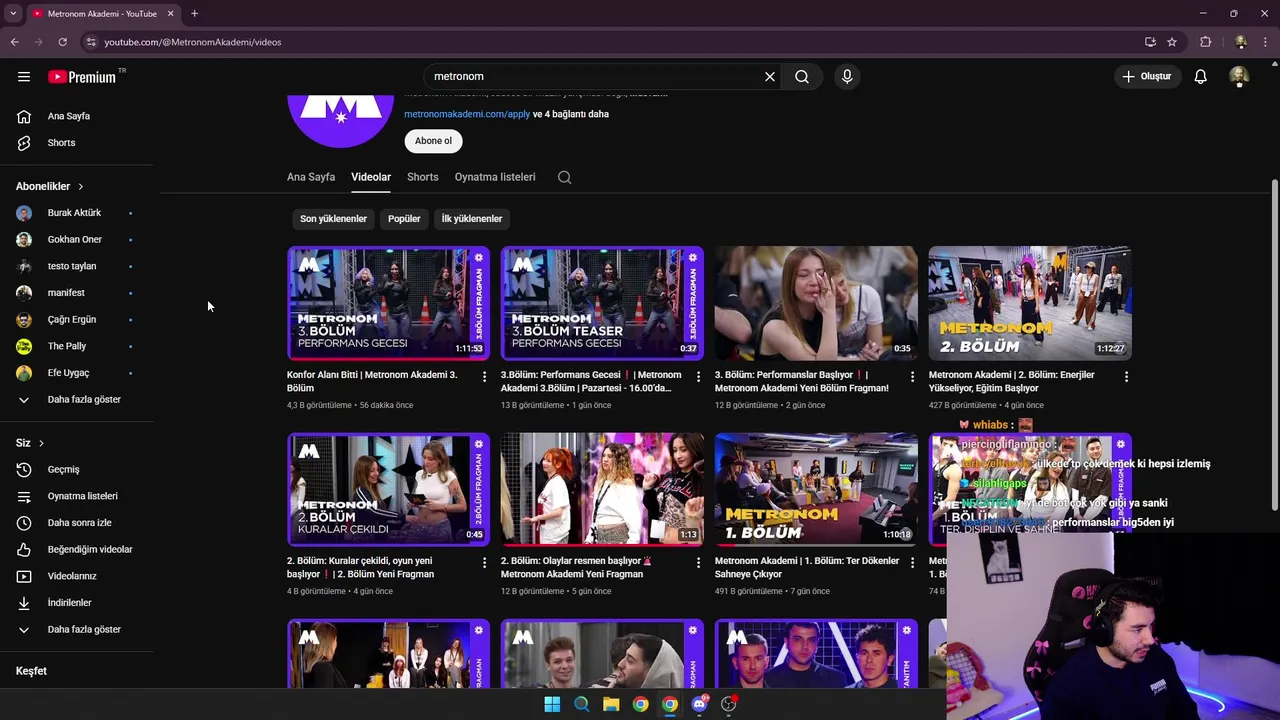The width and height of the screenshot is (1280, 720).
Task: Clear the search box with X icon
Action: [x=770, y=76]
